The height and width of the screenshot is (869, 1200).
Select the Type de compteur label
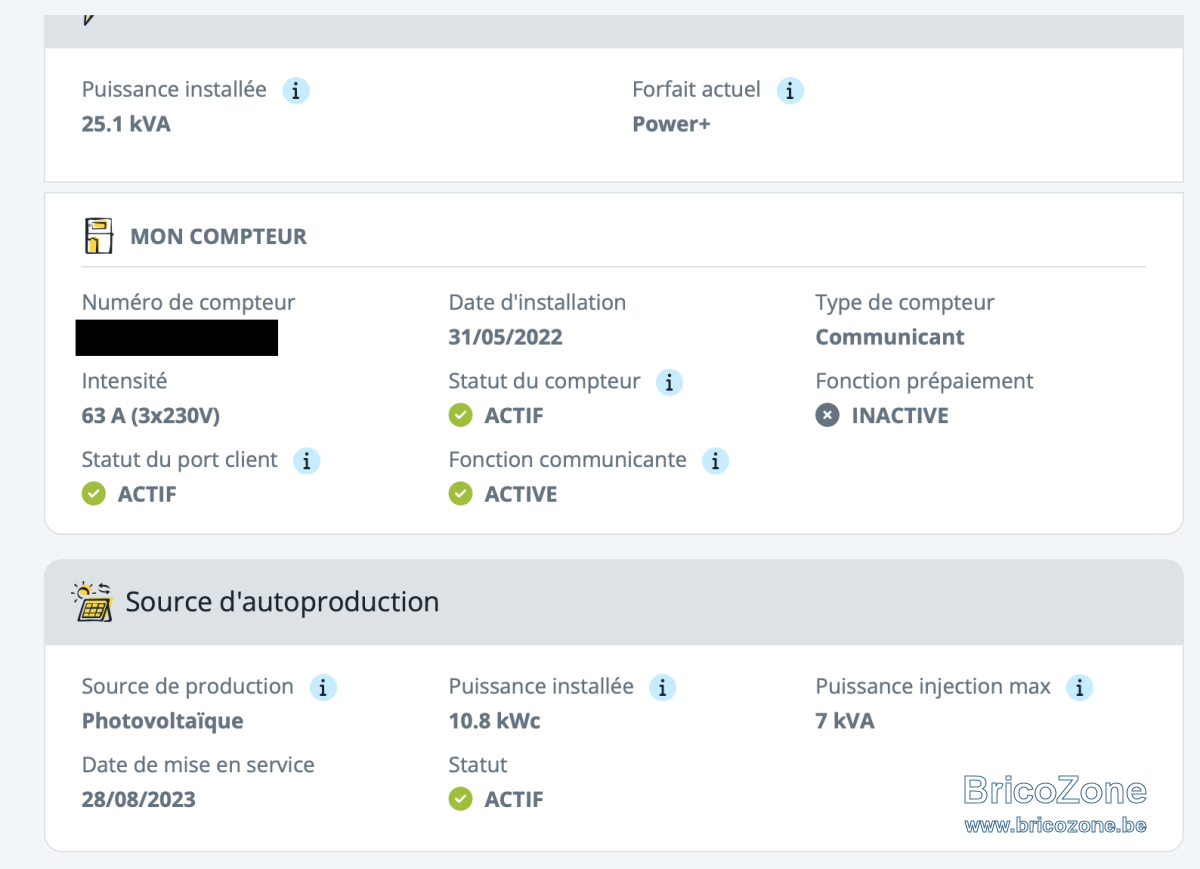pos(905,302)
